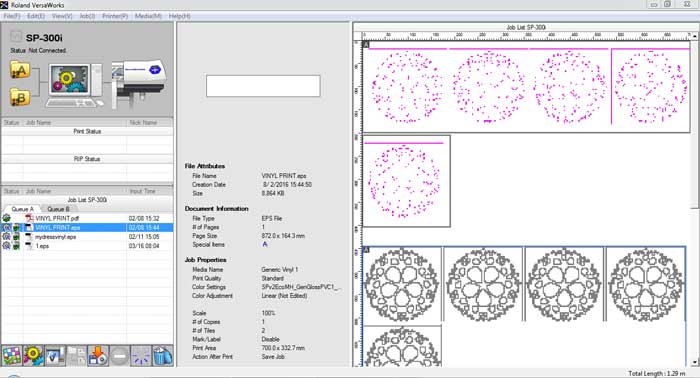Open the Media(M) menu
Viewport: 700px width, 378px height.
[x=148, y=16]
